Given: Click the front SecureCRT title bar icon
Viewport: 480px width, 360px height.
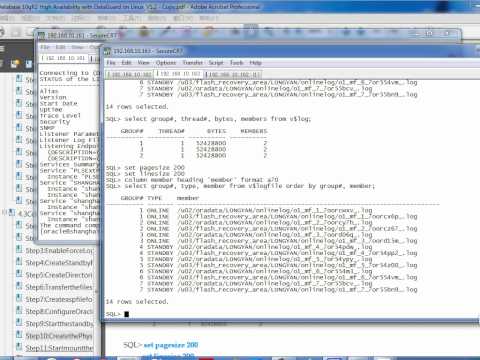Looking at the screenshot, I should (107, 51).
